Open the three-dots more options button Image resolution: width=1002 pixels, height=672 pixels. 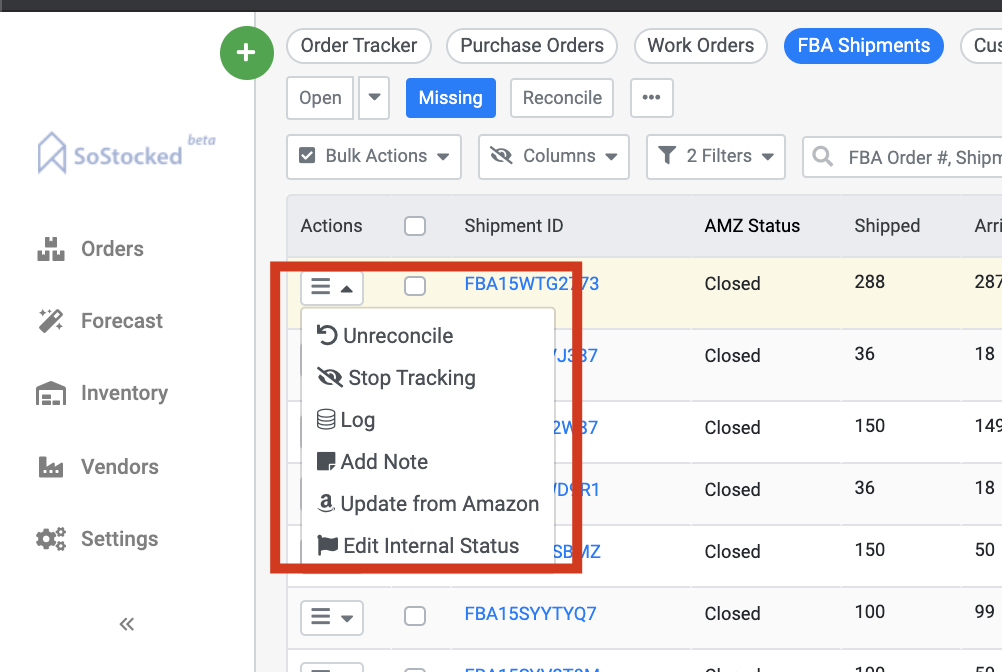coord(651,98)
